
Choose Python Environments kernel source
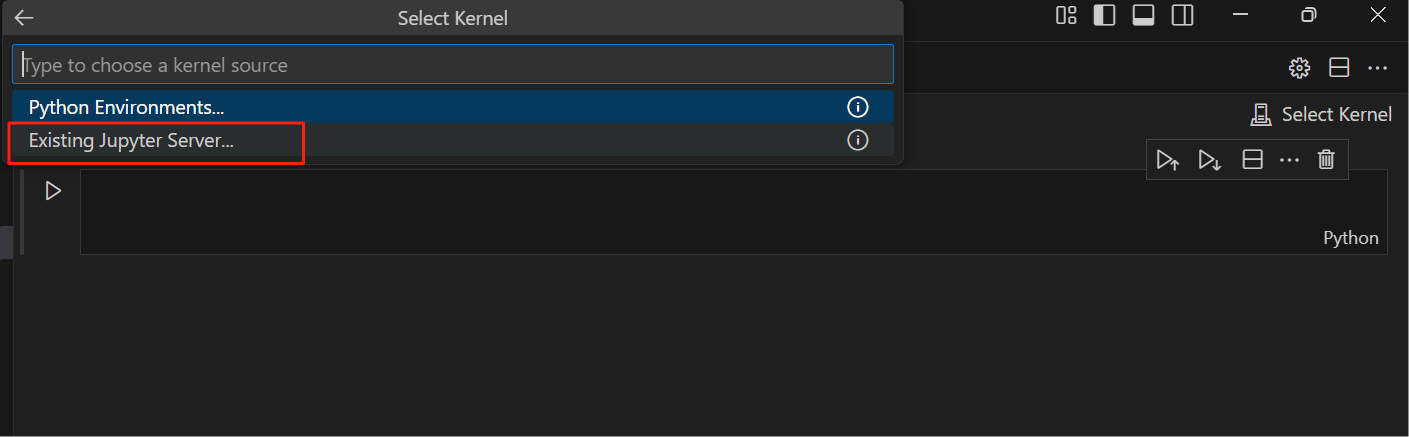click(127, 107)
